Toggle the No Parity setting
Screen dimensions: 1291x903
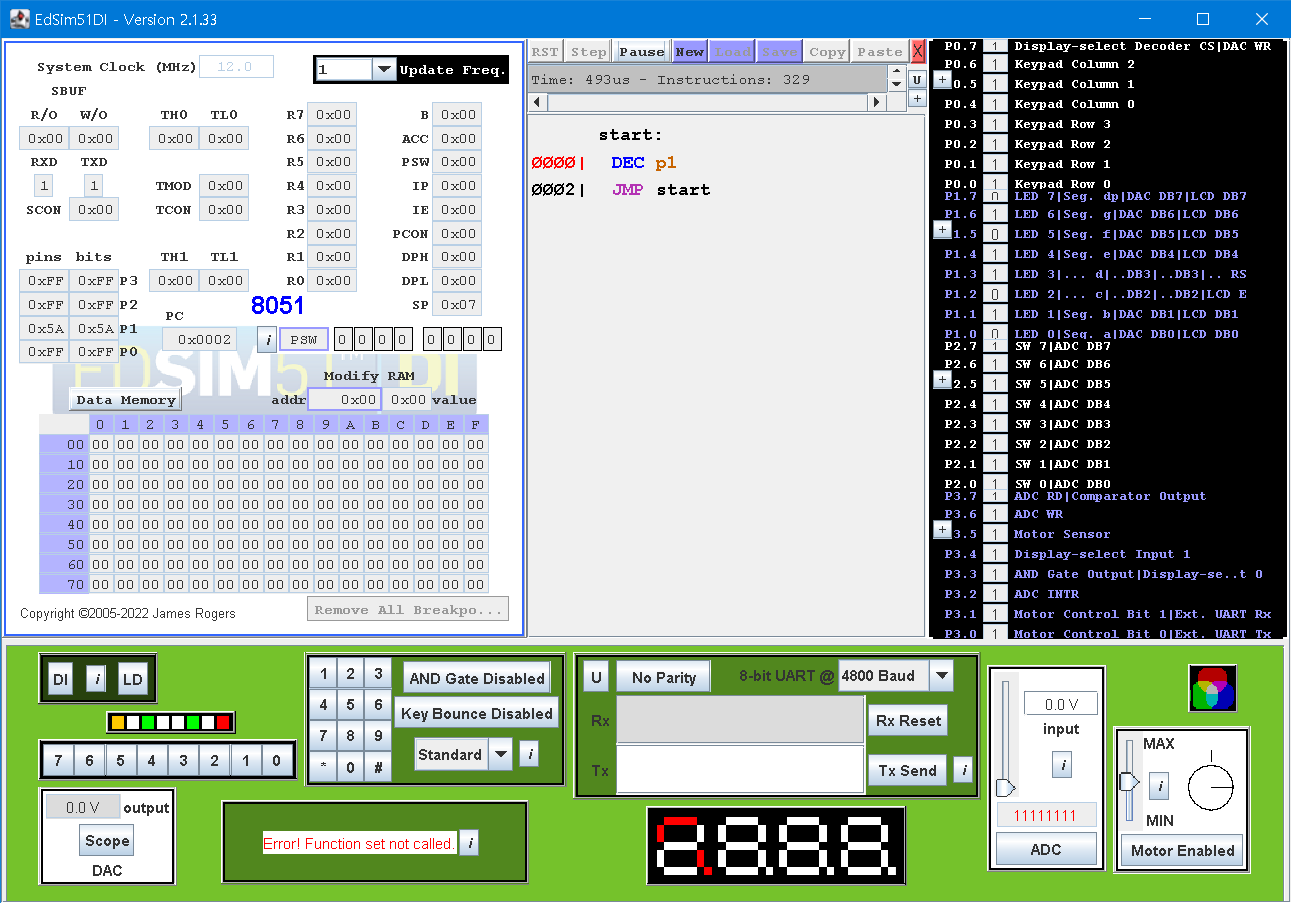663,677
